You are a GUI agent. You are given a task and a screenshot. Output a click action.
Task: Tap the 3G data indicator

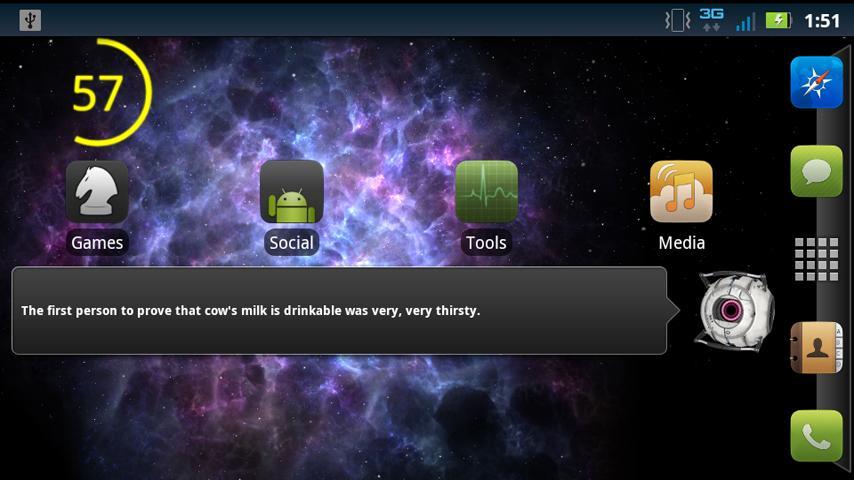click(x=711, y=20)
